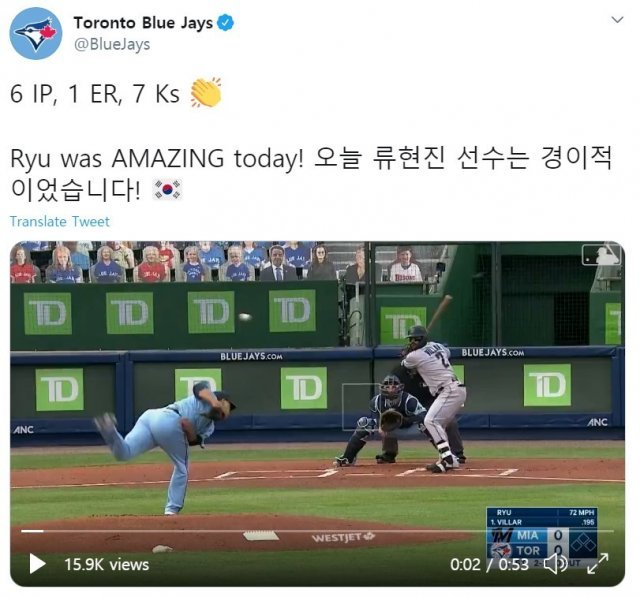Viewport: 640px width, 597px height.
Task: Click the 0:02 / 0:53 time display
Action: 489,565
